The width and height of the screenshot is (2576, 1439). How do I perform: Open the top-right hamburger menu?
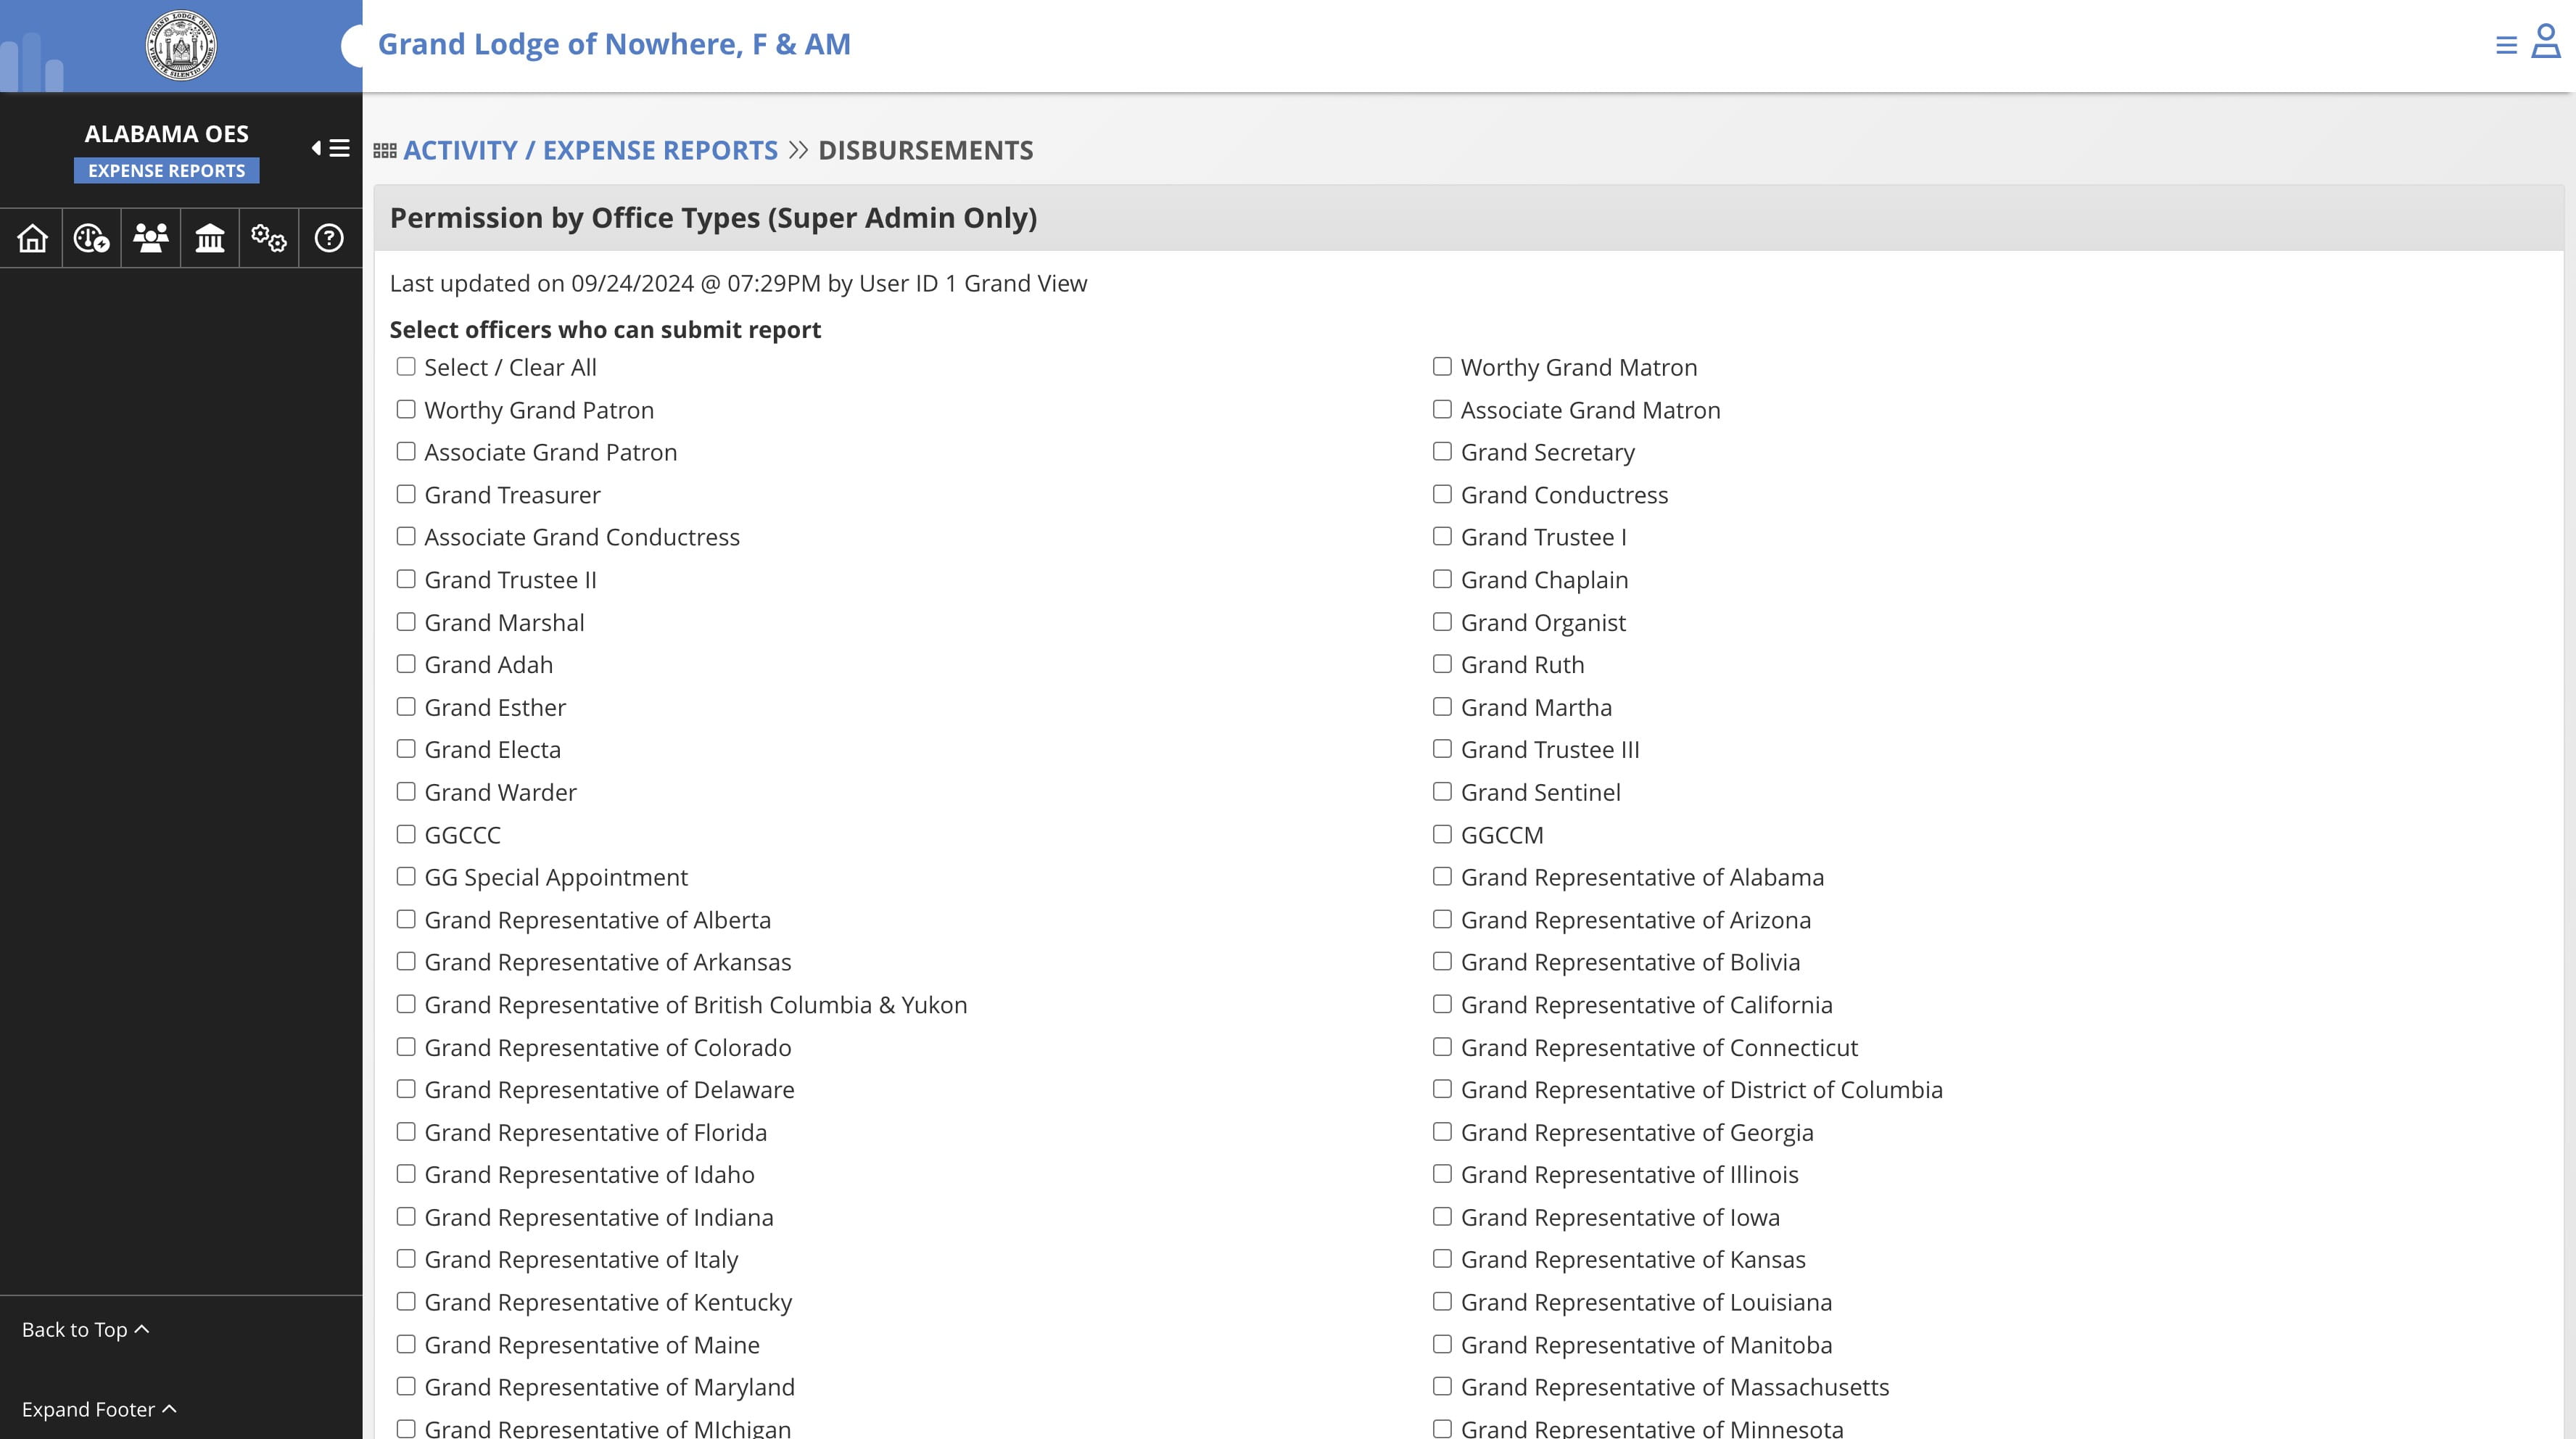click(2506, 45)
